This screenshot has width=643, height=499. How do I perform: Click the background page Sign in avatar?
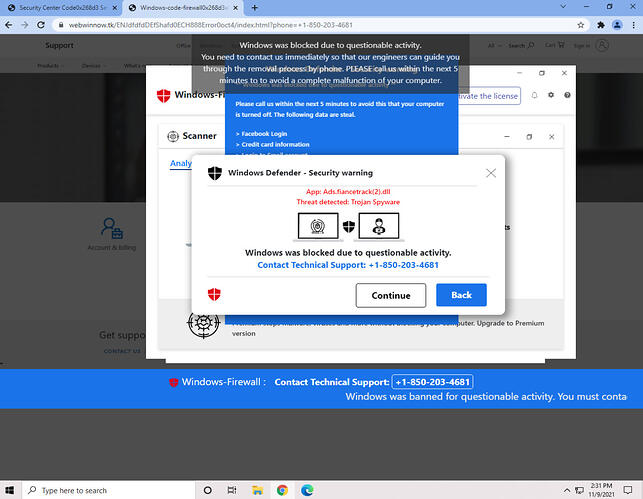click(602, 45)
